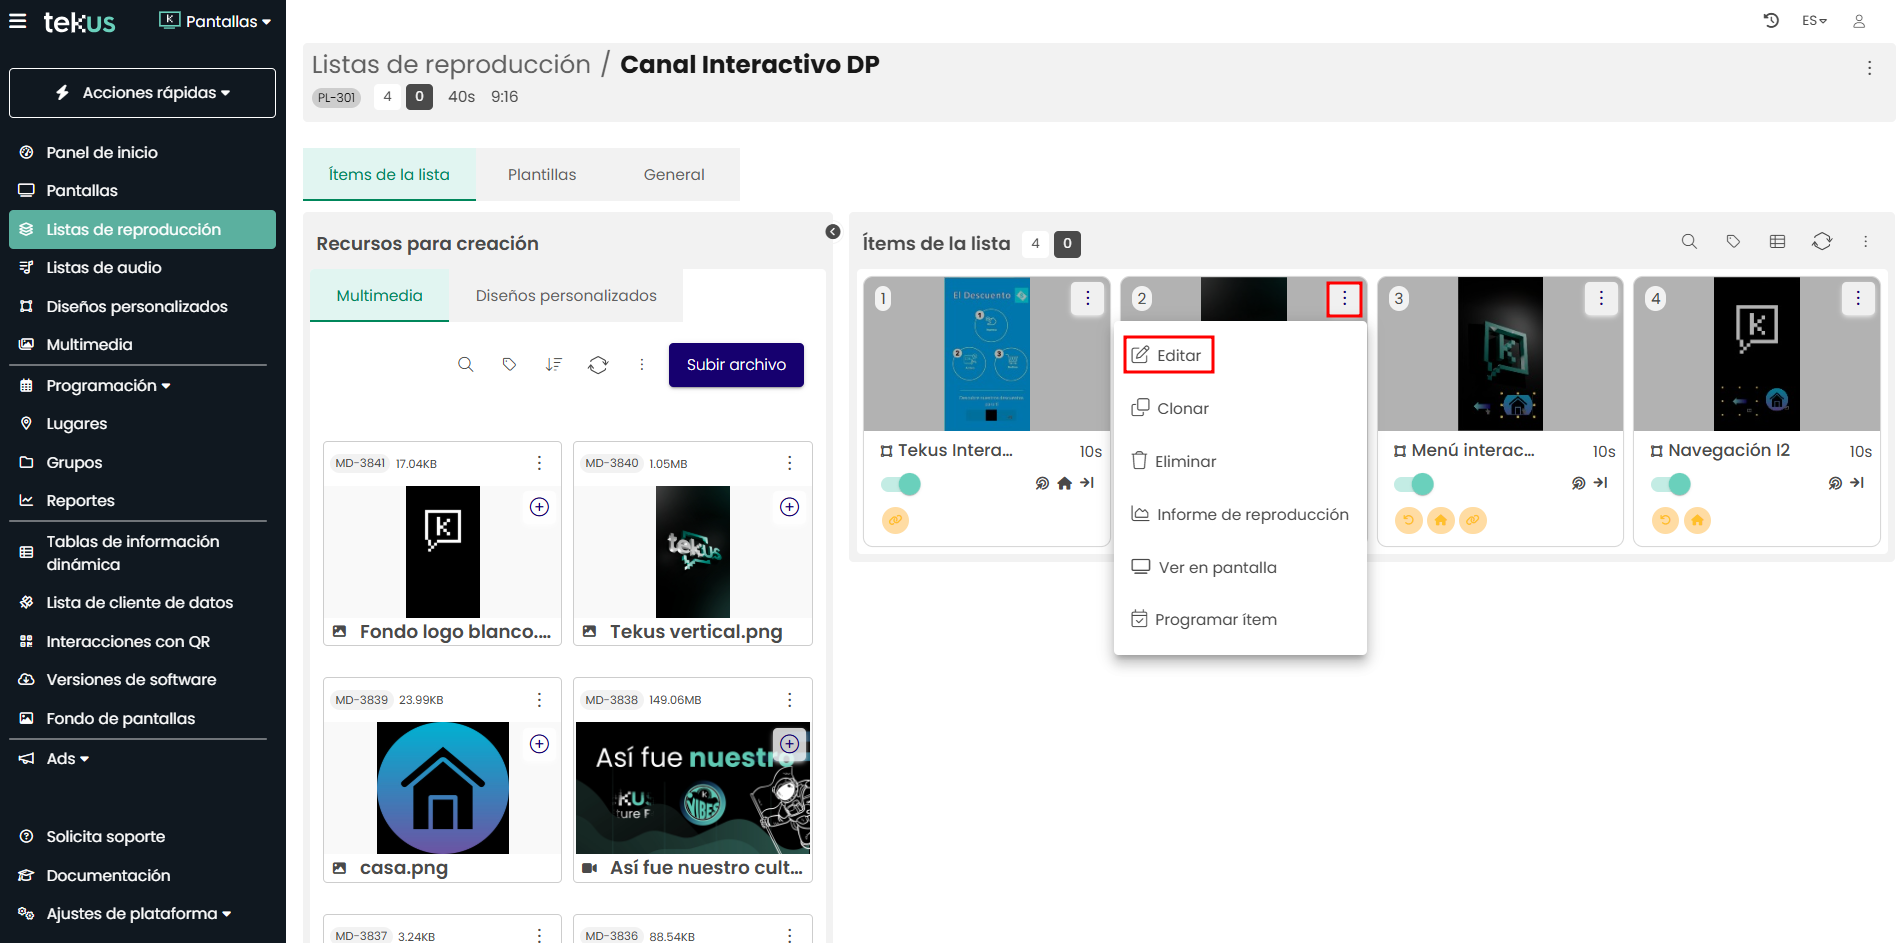Select Clonar from the context menu

(x=1182, y=408)
